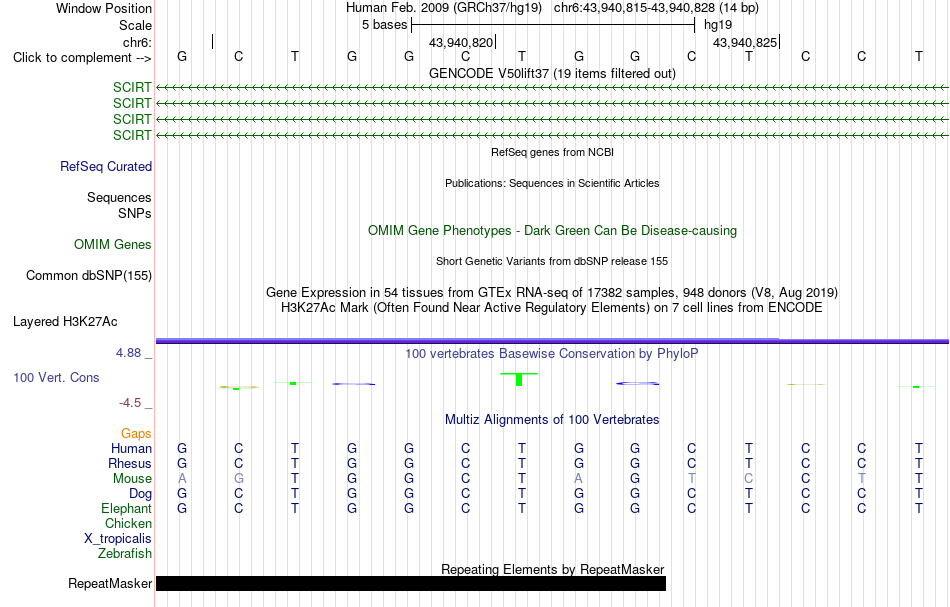Viewport: 950px width, 607px height.
Task: Open the Multiz Alignments of 100 Vertebrates title
Action: 552,420
